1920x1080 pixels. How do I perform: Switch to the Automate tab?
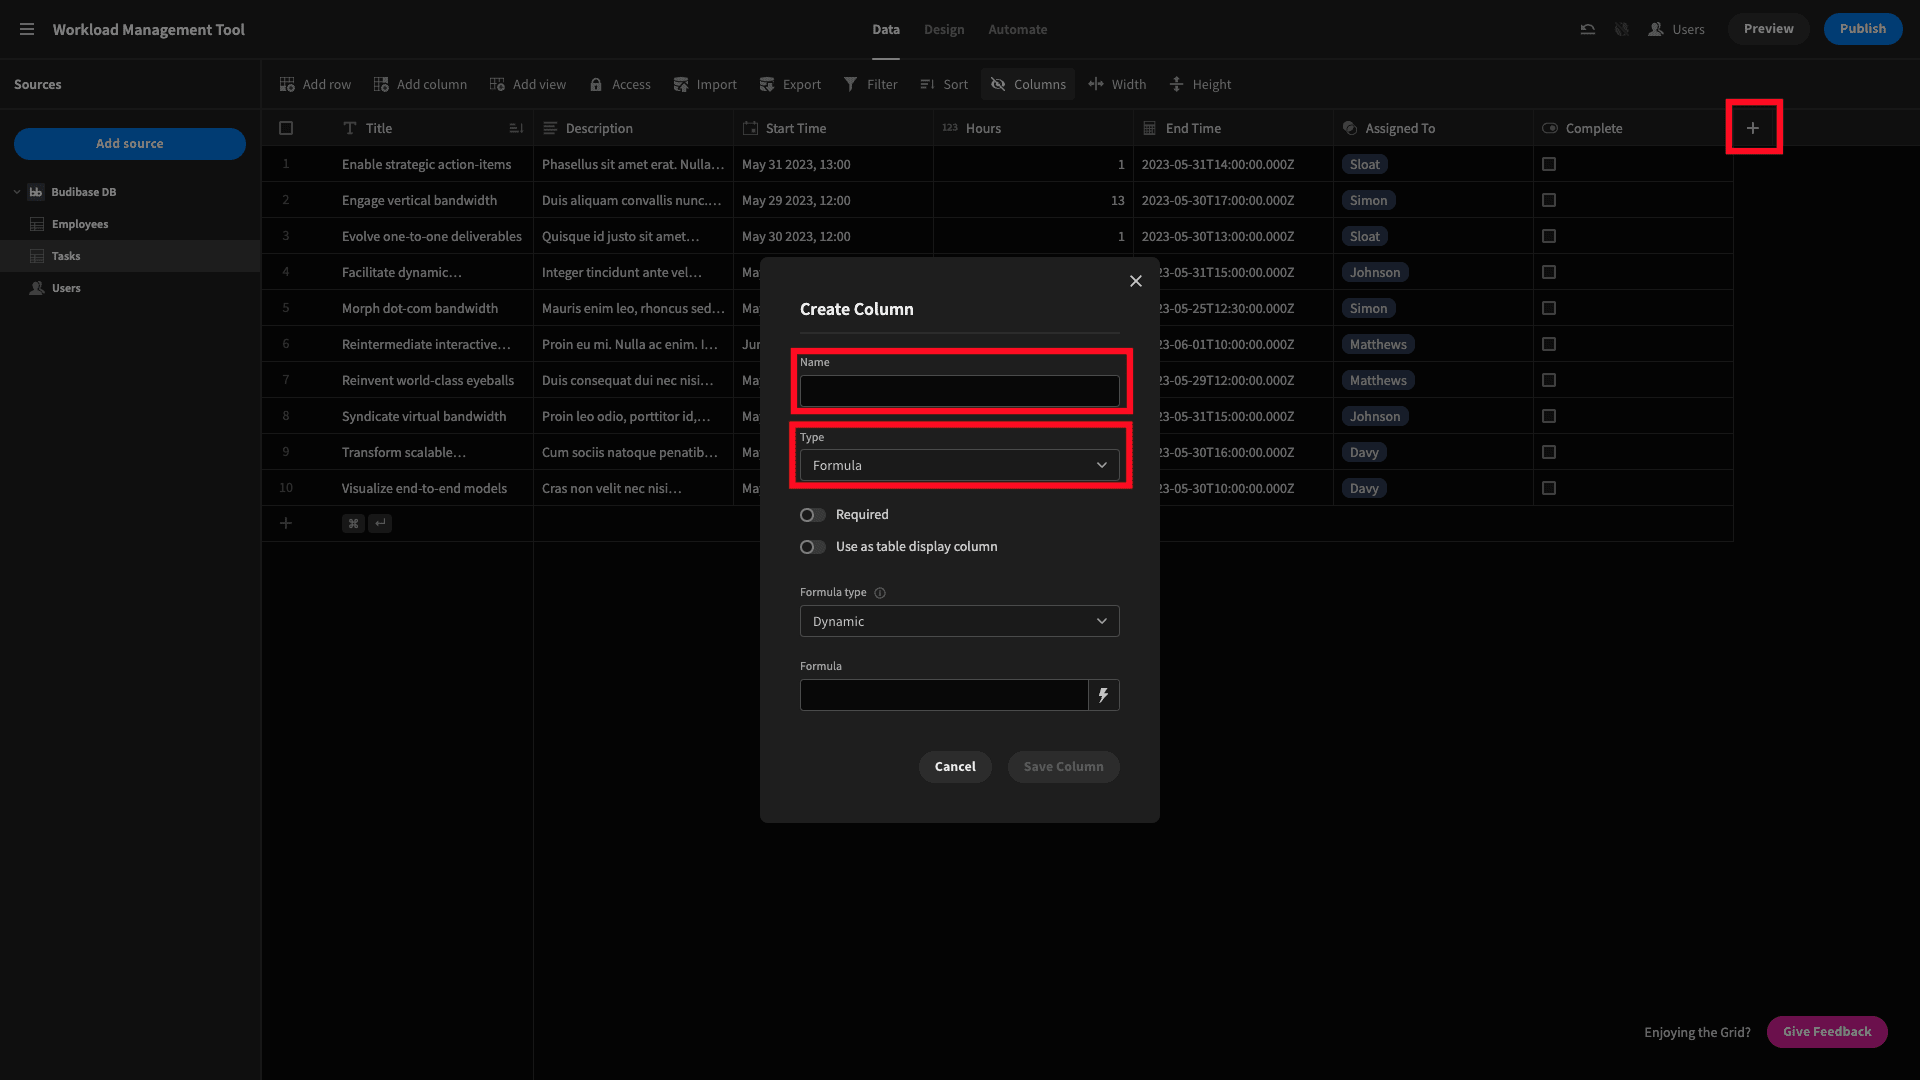pos(1018,29)
